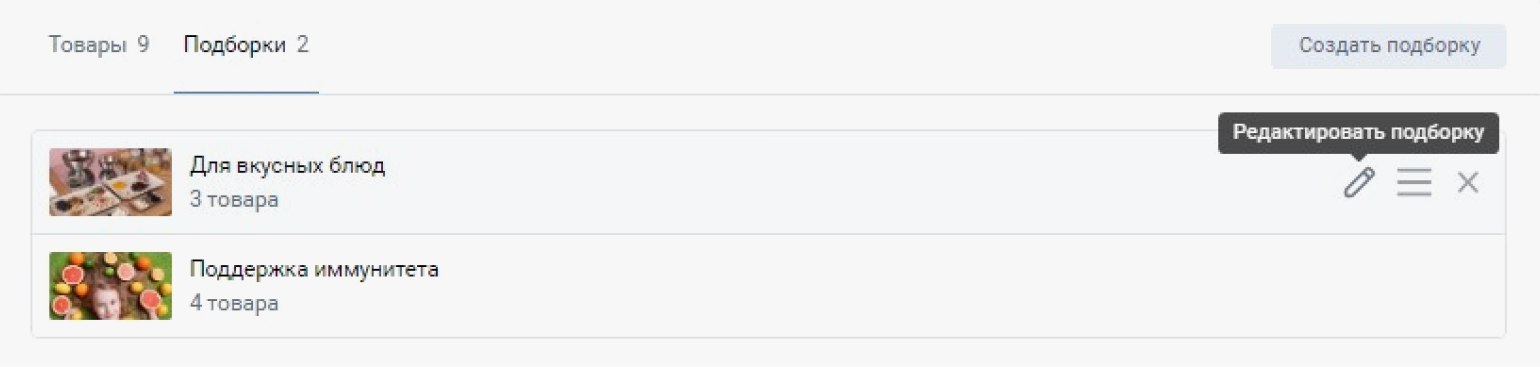Click the "Создать подборку" button
The image size is (1540, 367).
pos(1388,46)
